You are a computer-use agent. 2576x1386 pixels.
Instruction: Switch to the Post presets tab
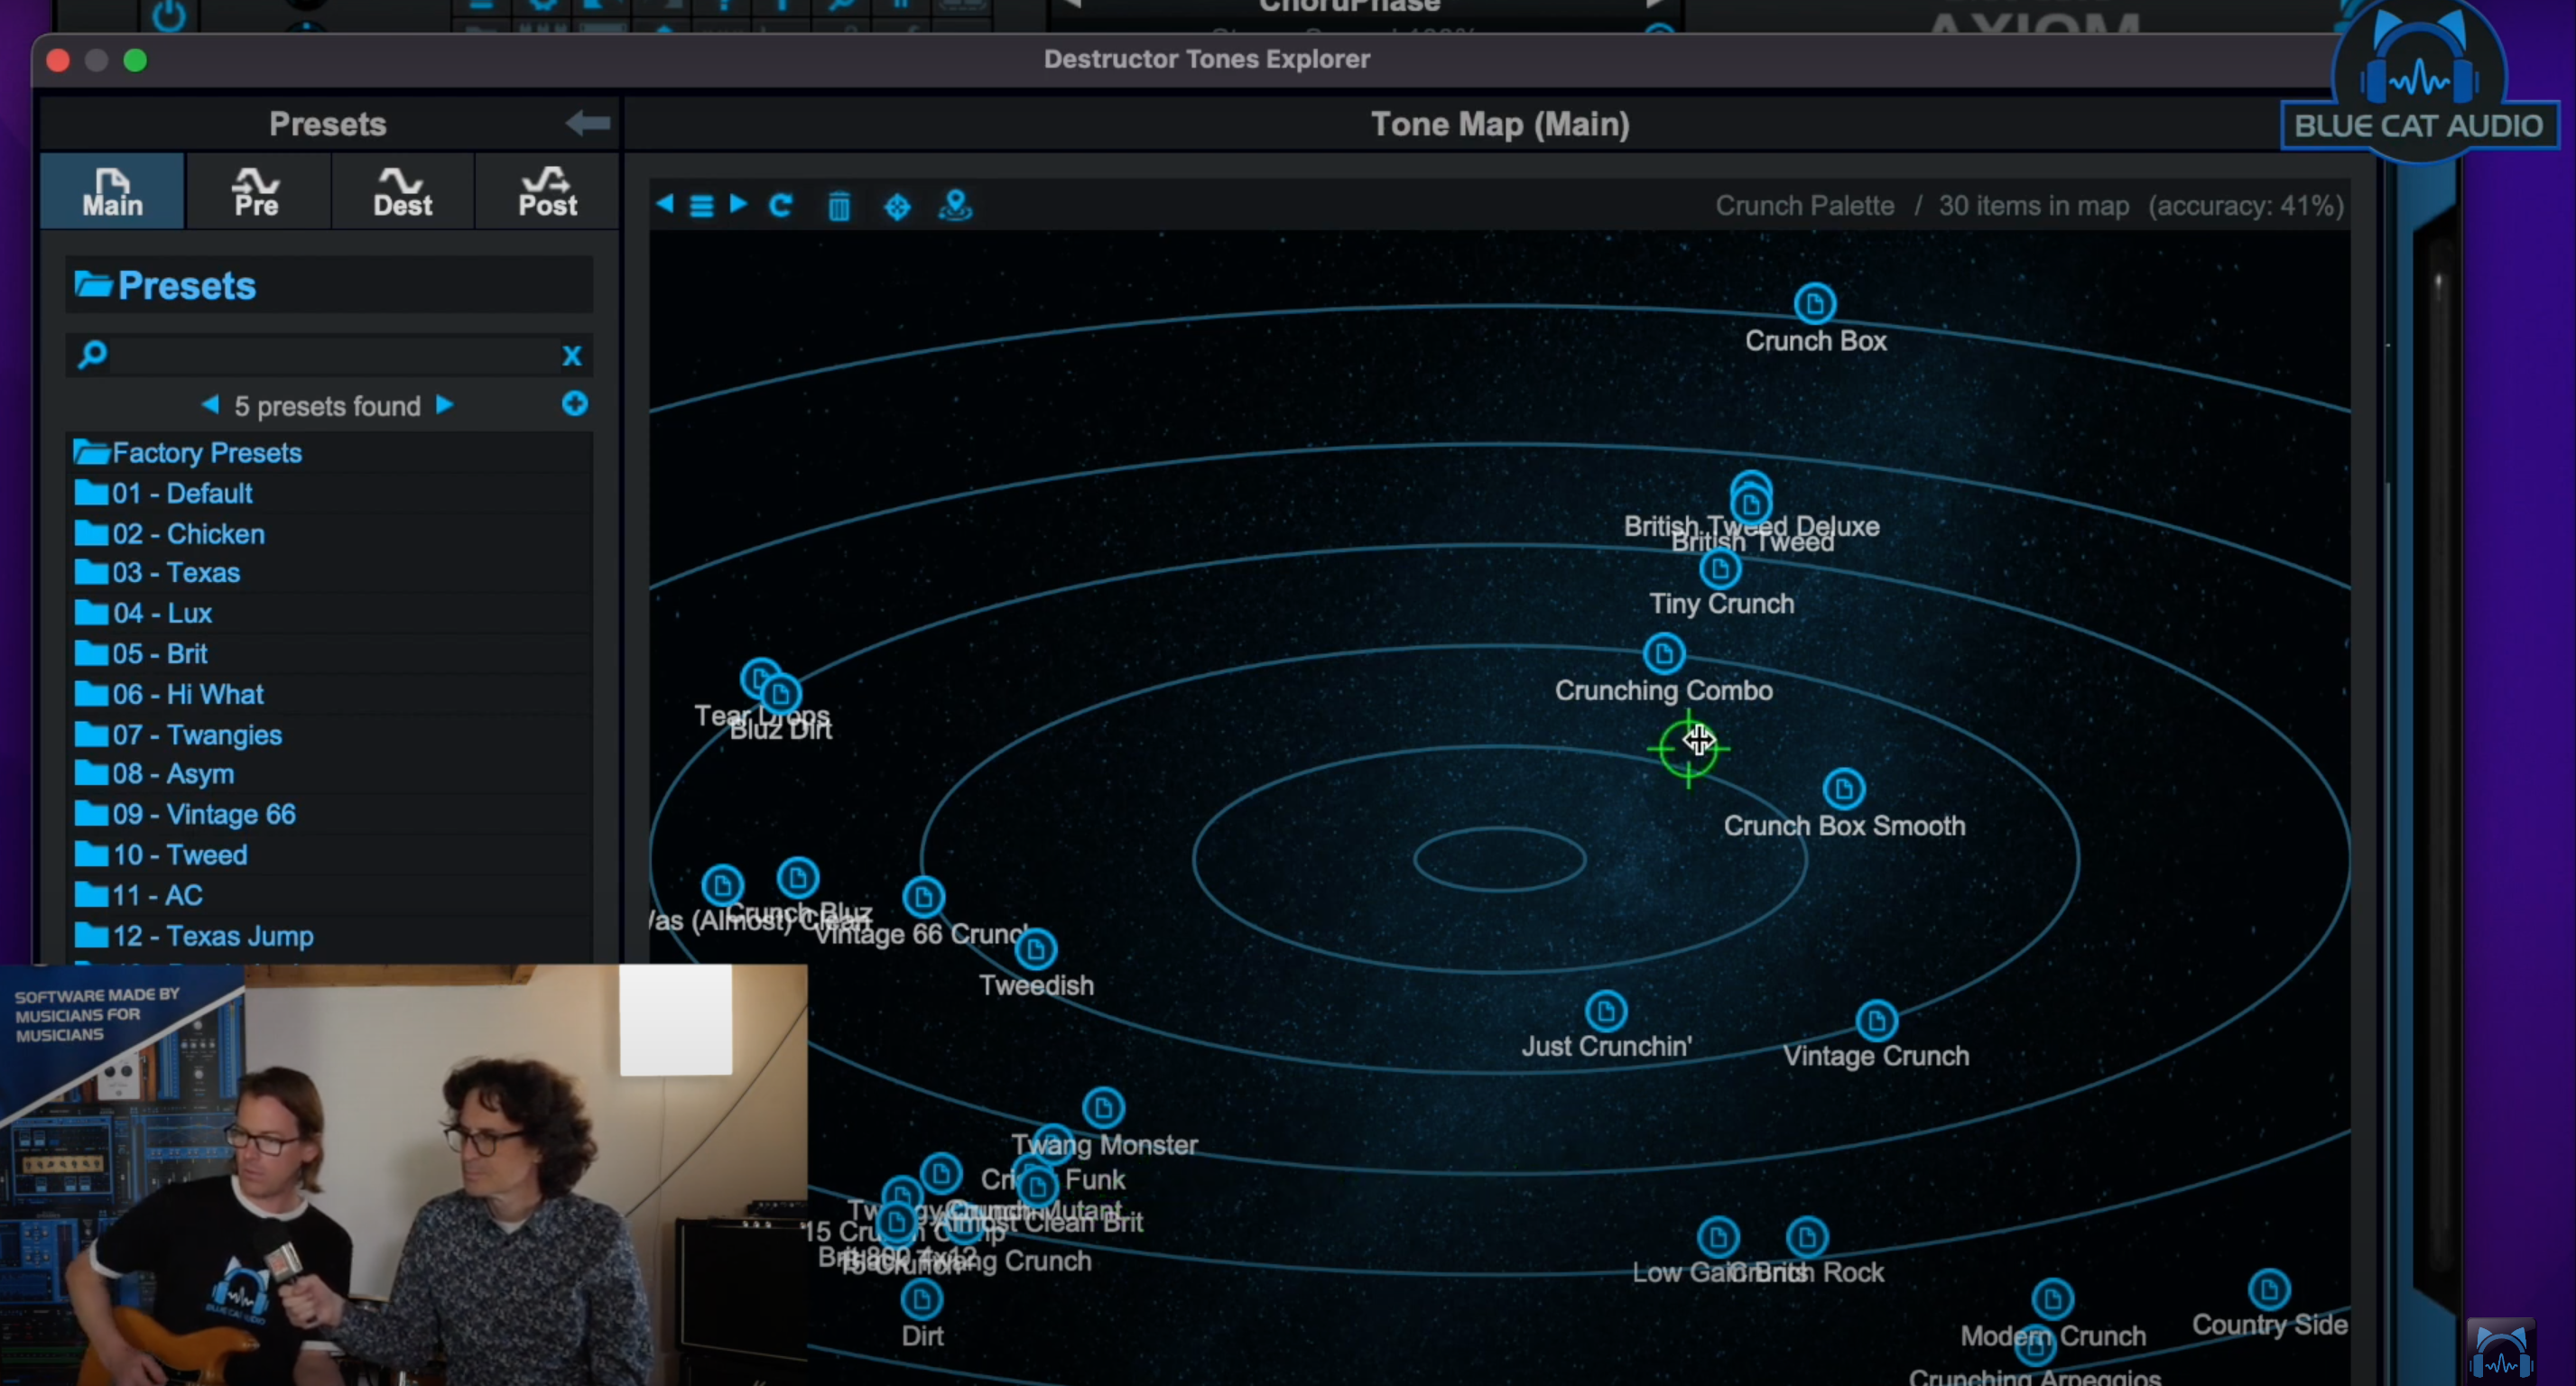(x=547, y=192)
